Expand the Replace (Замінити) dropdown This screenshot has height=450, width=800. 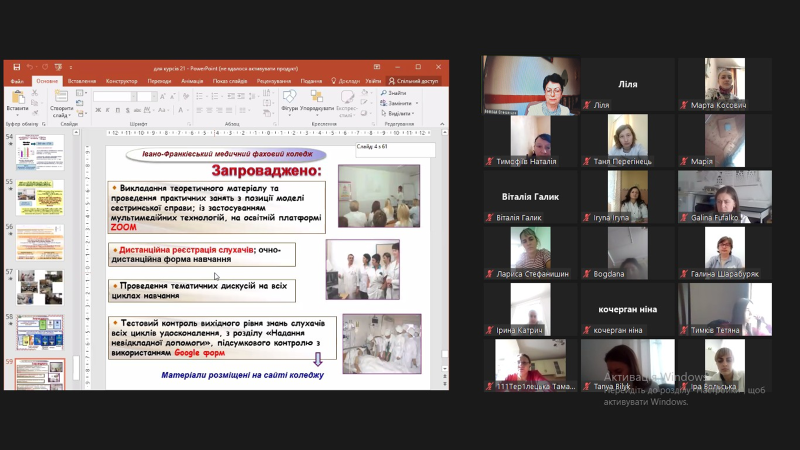[x=399, y=103]
